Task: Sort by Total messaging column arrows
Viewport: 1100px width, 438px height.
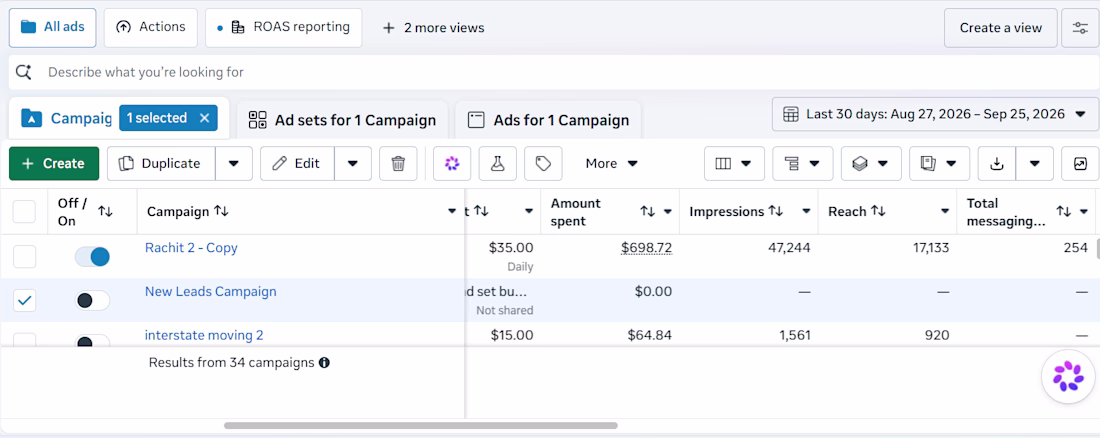Action: (x=1064, y=211)
